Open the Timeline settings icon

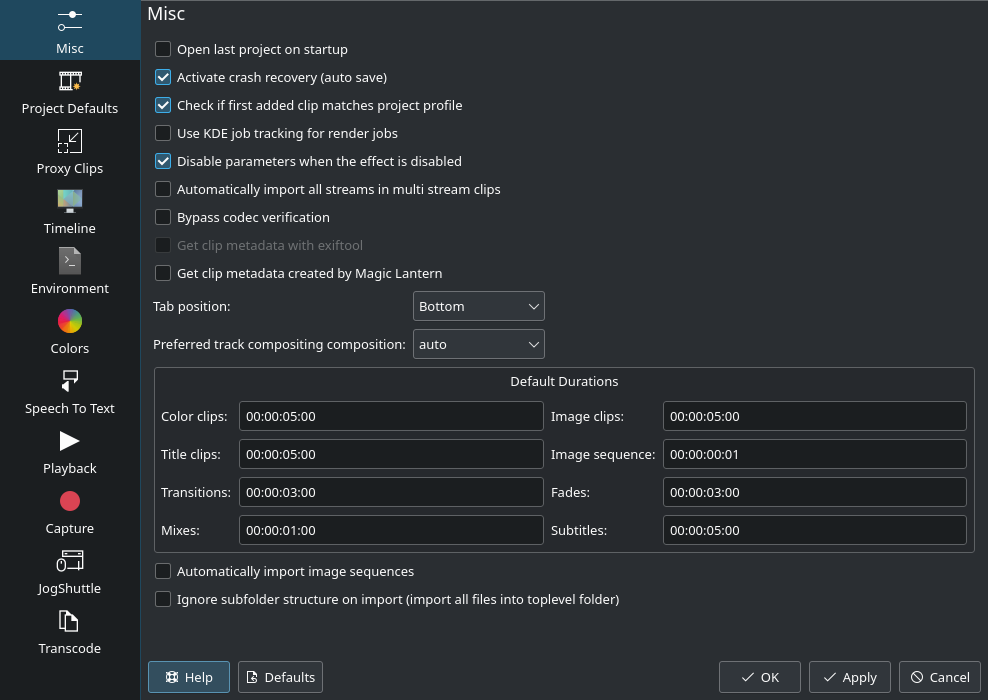click(x=69, y=201)
